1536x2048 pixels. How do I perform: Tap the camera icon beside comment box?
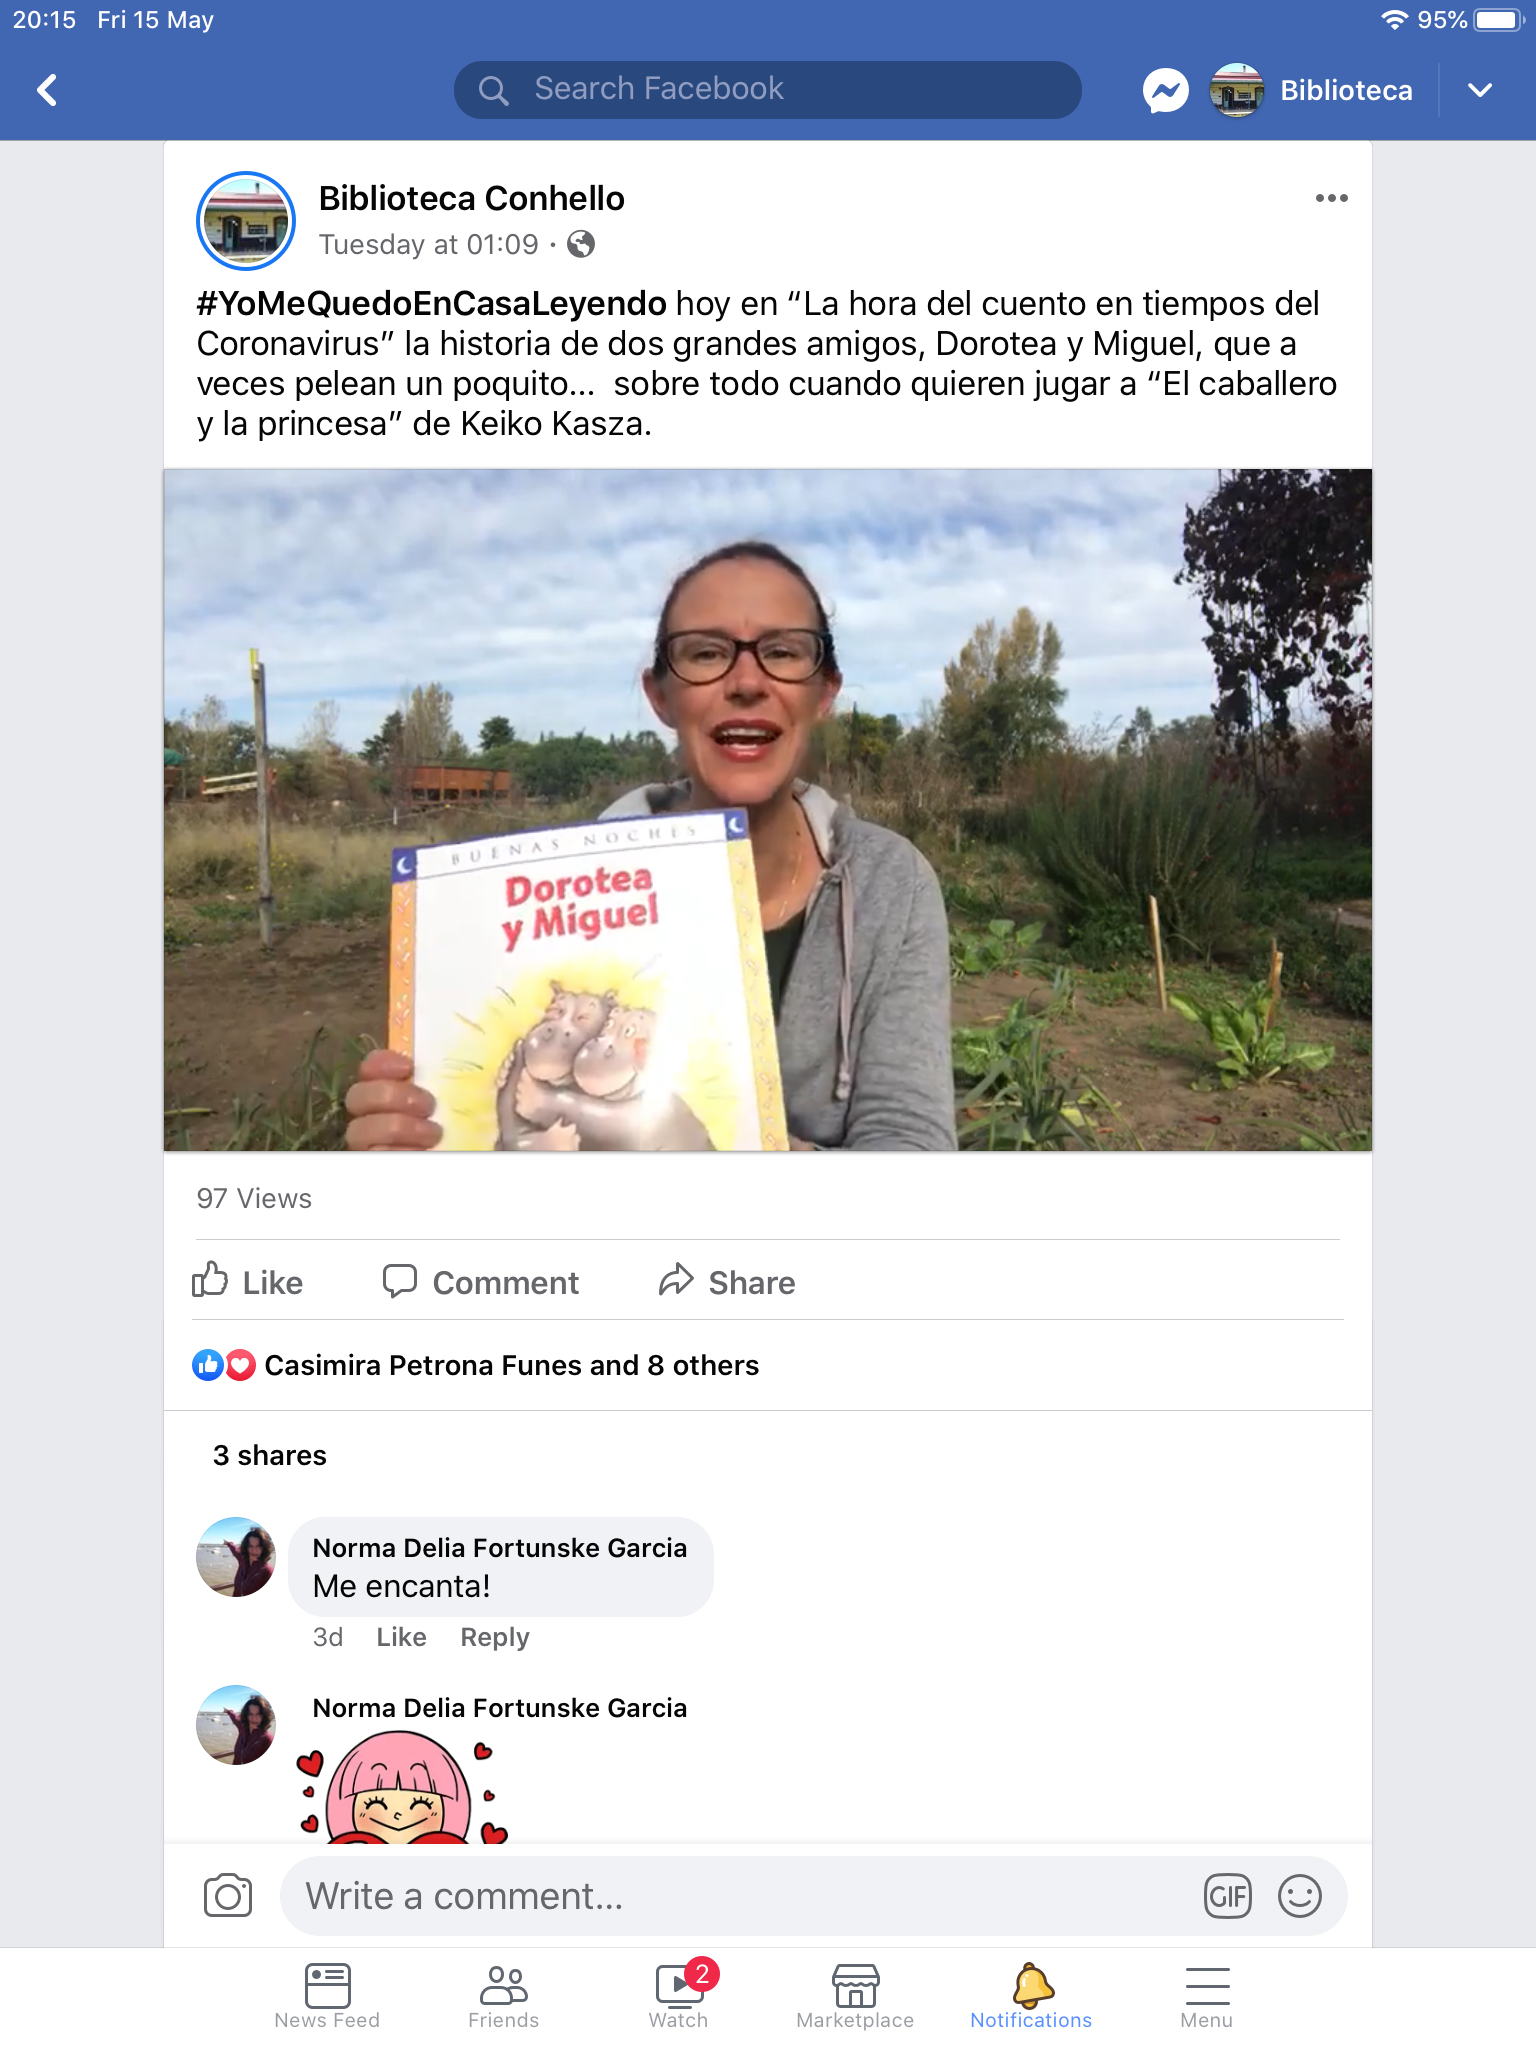click(228, 1895)
